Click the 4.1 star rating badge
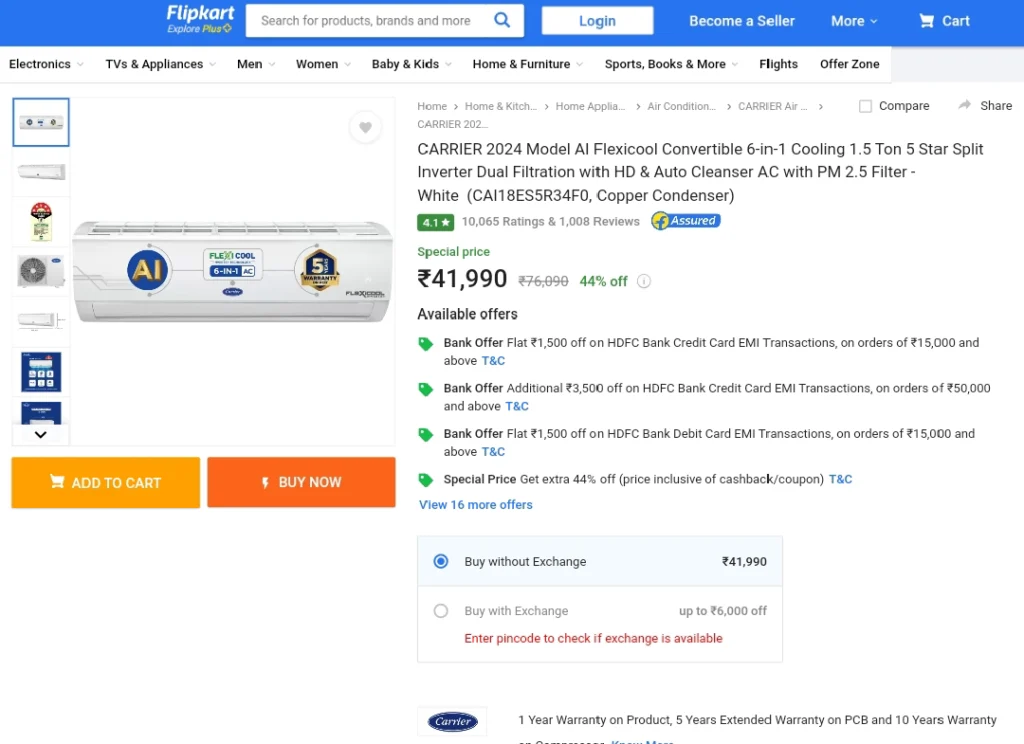Image resolution: width=1024 pixels, height=744 pixels. 435,222
